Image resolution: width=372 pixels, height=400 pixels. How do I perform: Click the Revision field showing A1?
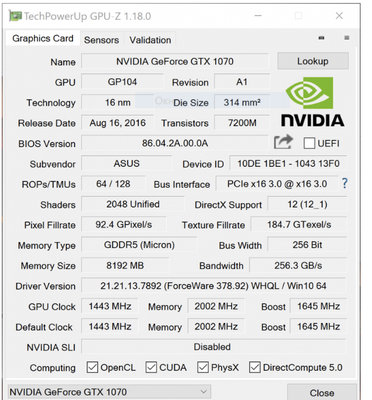tap(242, 82)
